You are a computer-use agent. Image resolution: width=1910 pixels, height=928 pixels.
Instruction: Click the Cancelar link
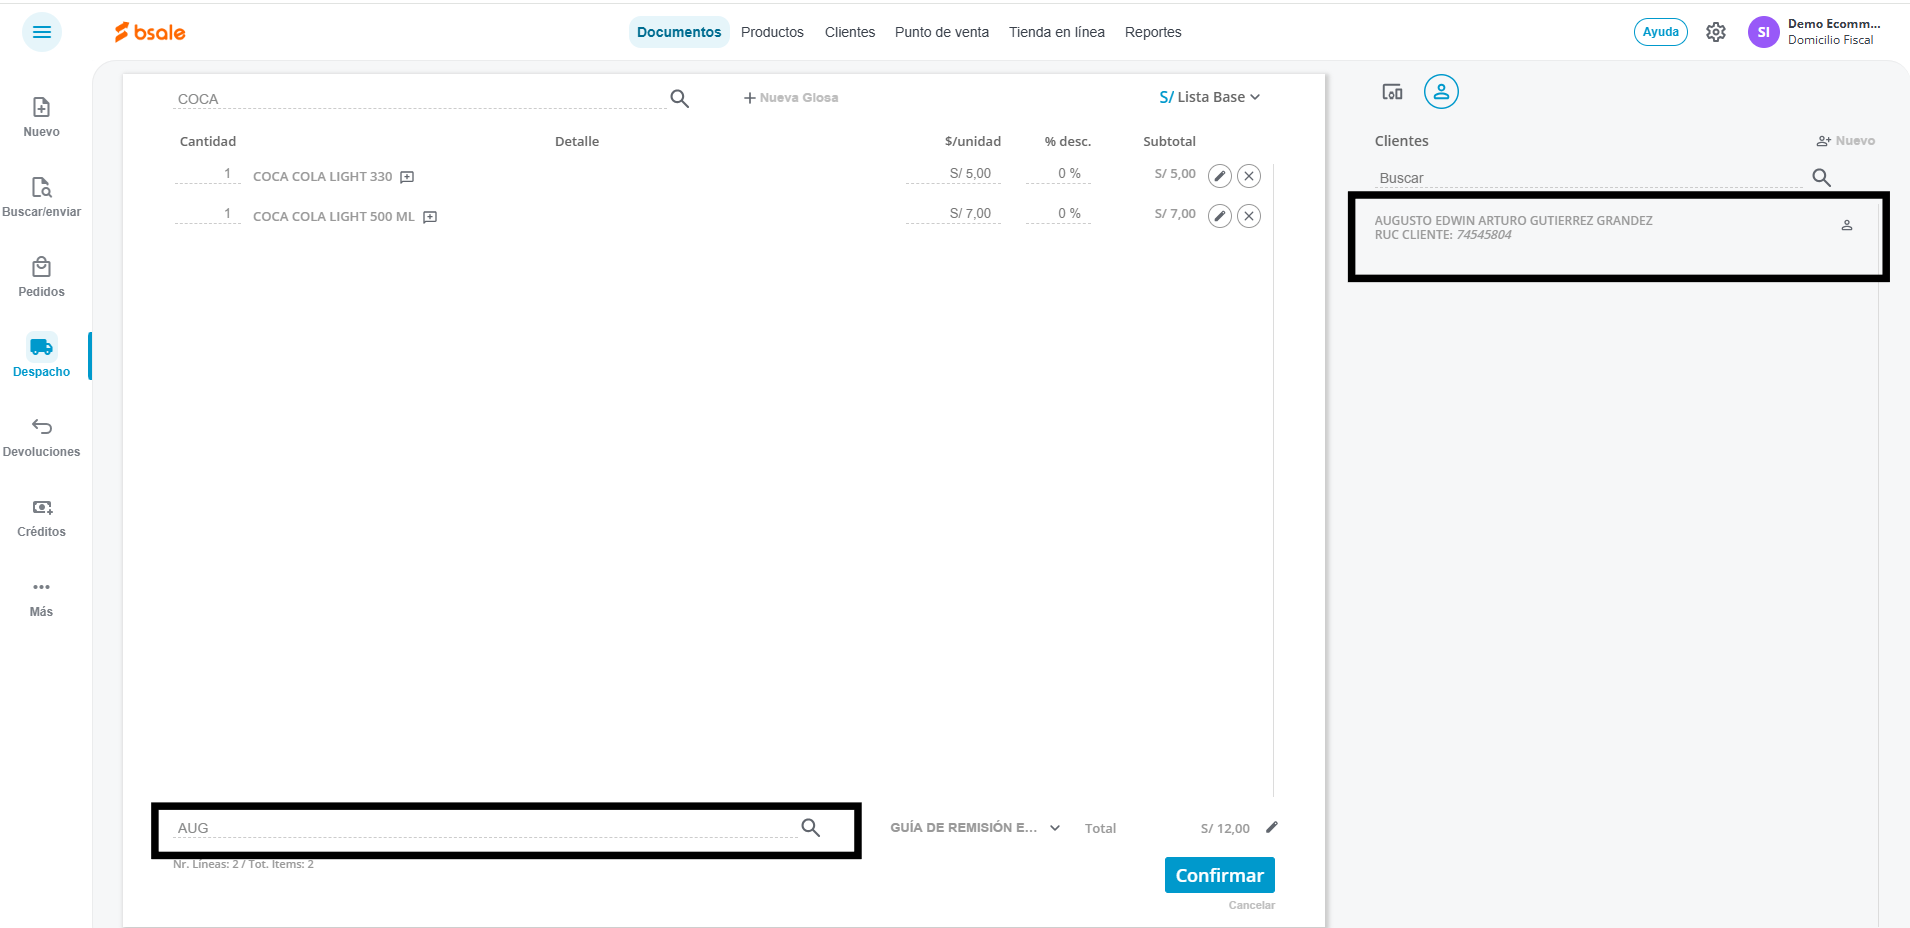(1252, 905)
